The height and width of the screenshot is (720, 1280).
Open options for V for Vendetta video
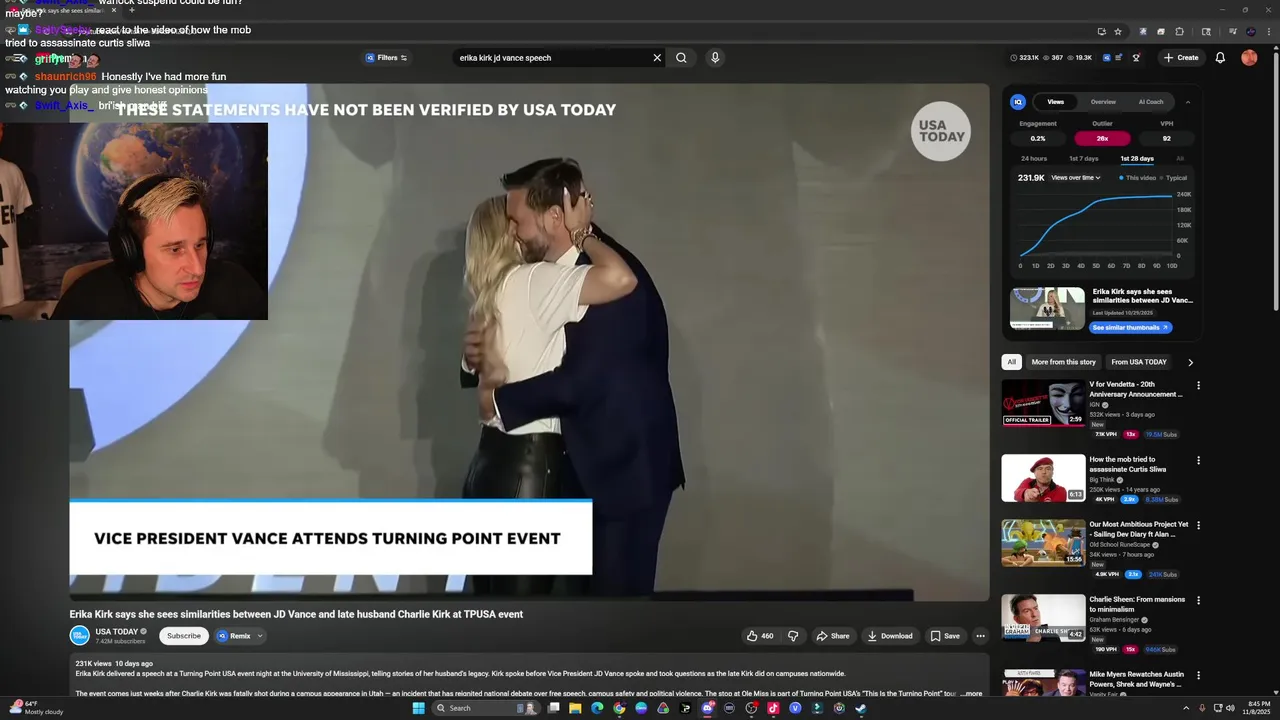point(1198,385)
